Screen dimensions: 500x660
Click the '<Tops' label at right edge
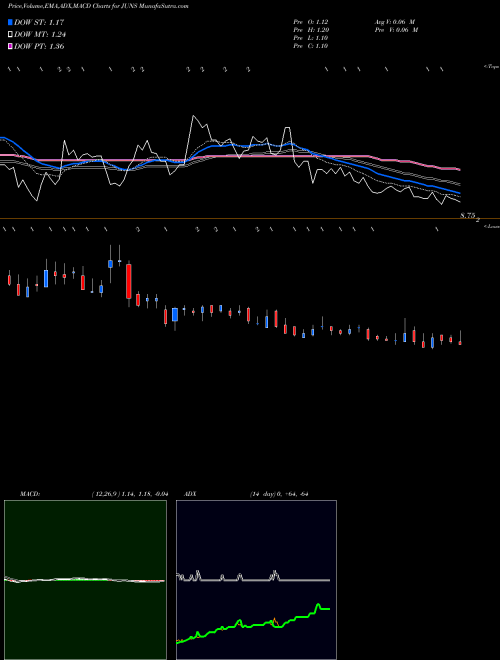(491, 67)
